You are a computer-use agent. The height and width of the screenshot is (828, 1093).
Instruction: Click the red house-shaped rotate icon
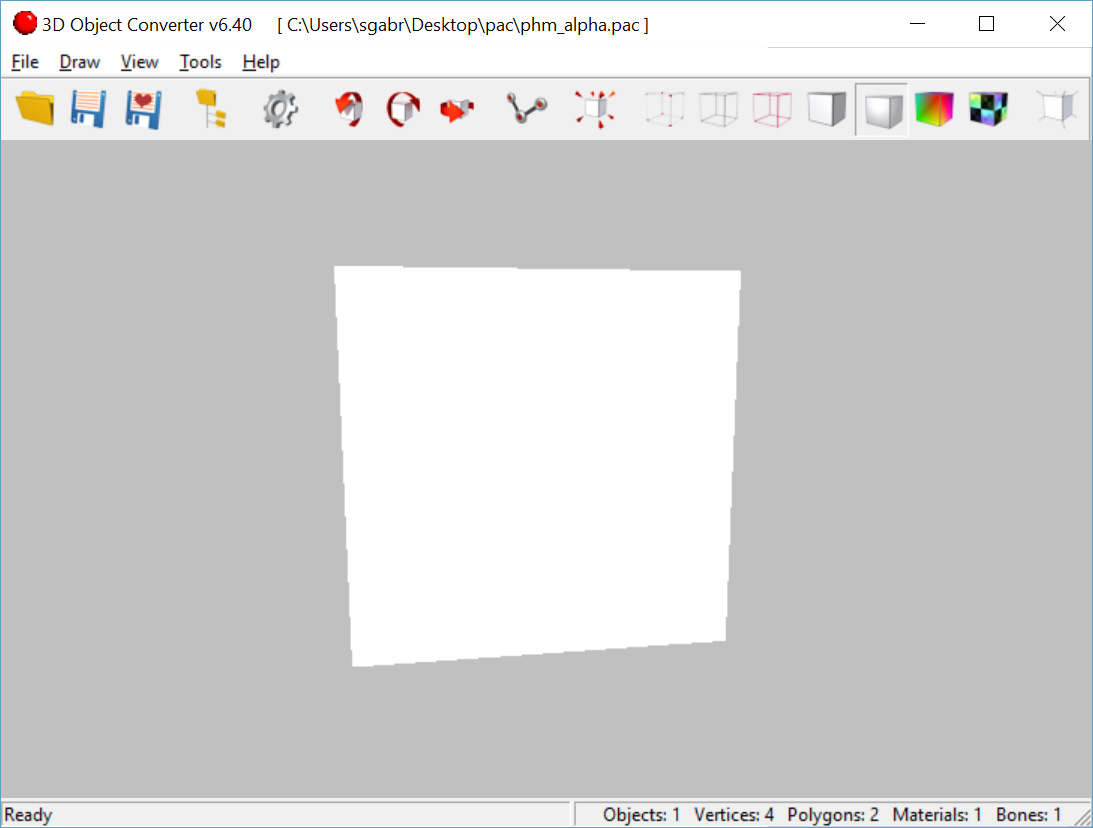(349, 108)
